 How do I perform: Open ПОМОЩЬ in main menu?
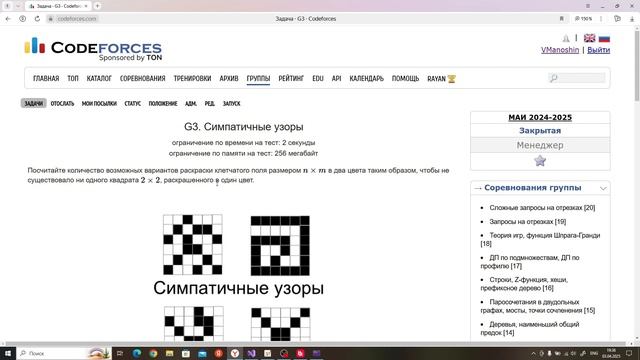point(405,78)
